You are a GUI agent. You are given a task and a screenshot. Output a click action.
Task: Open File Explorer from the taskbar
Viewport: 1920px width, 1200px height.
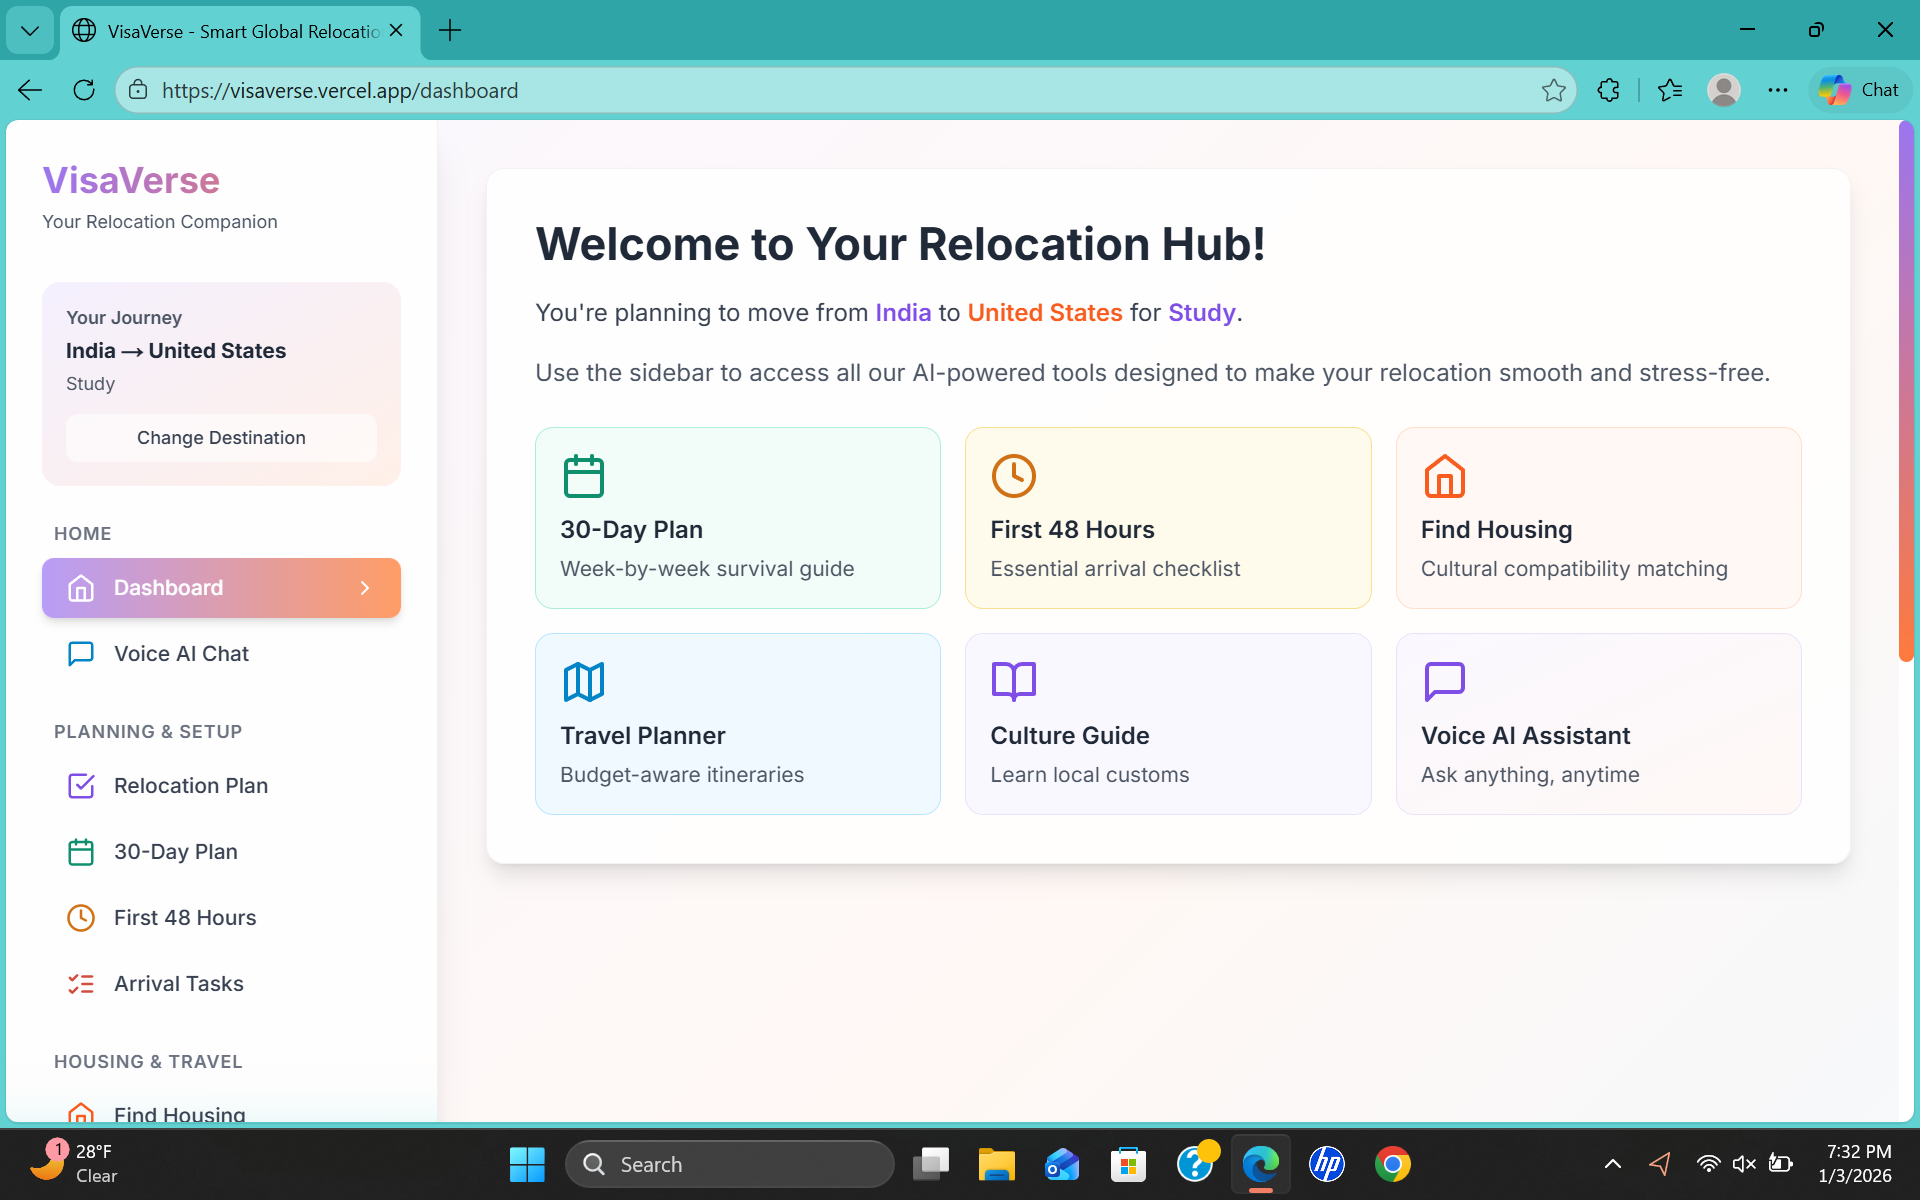coord(996,1164)
